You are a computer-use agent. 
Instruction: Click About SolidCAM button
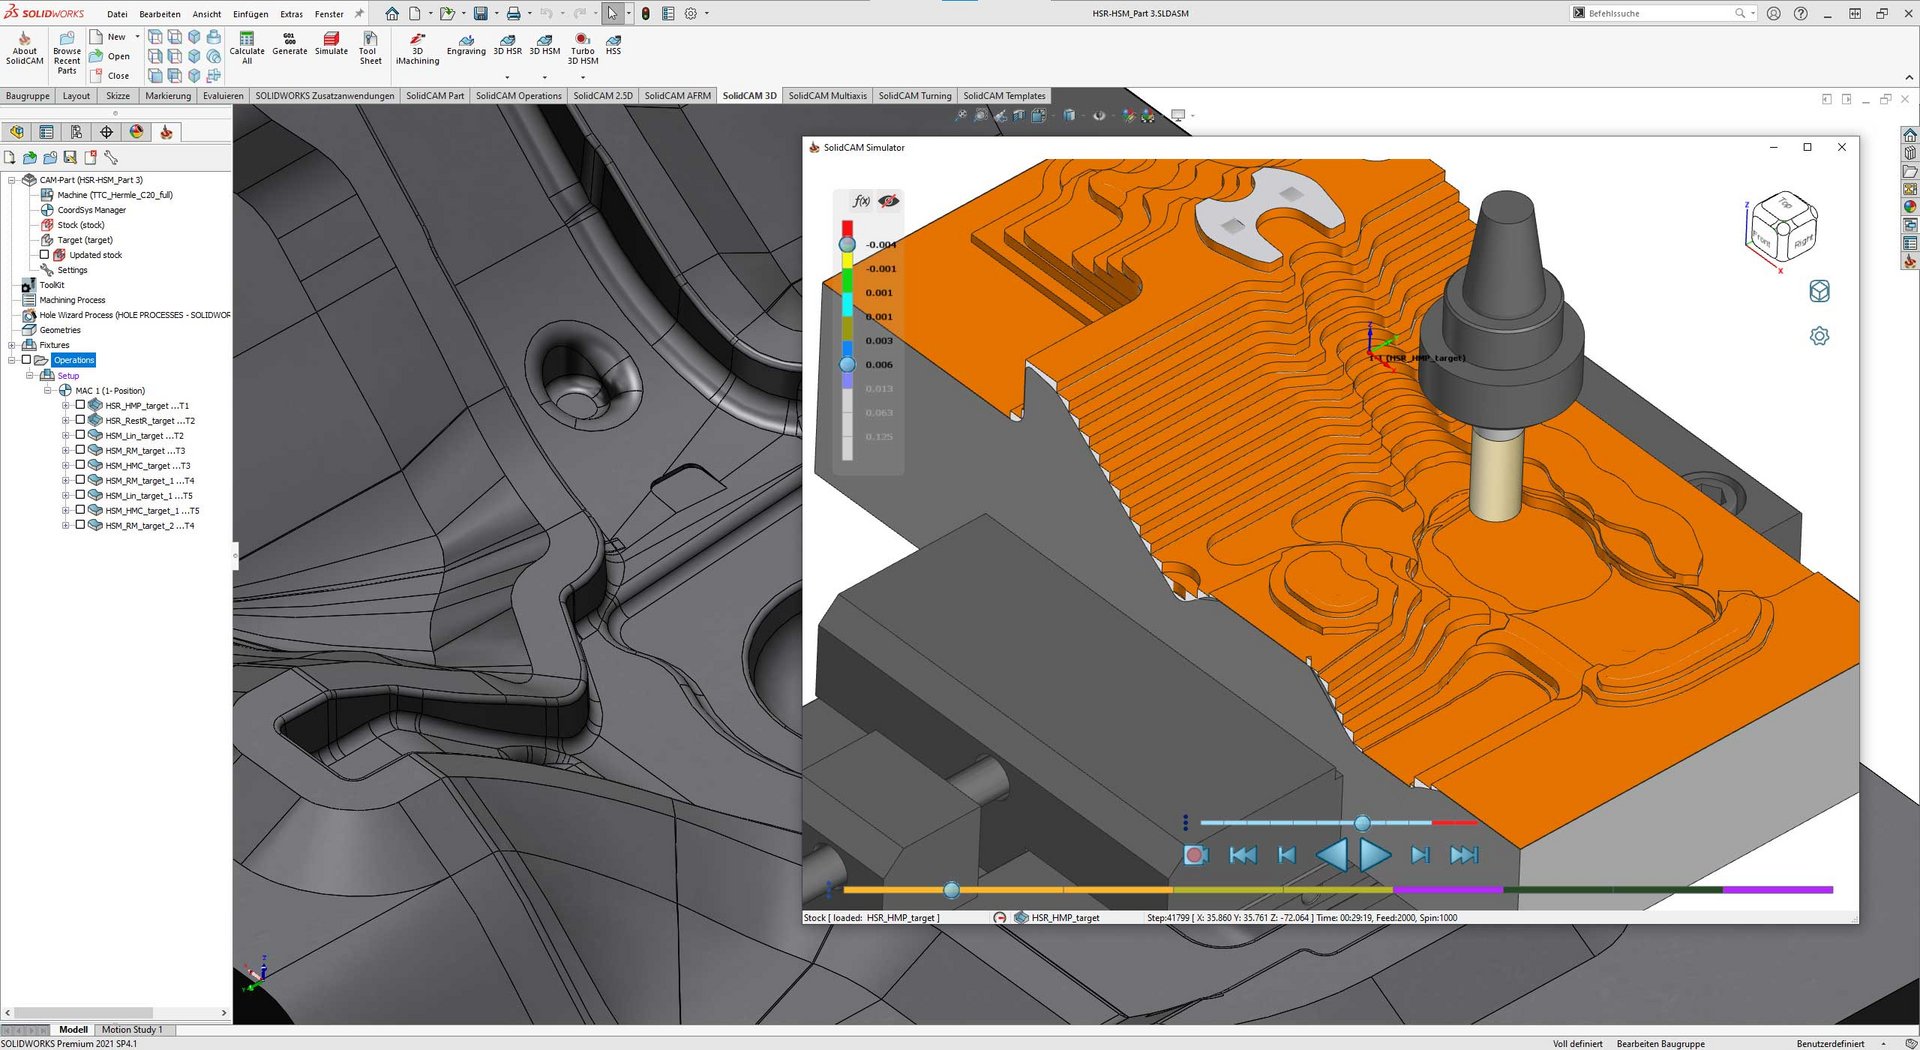click(x=25, y=47)
